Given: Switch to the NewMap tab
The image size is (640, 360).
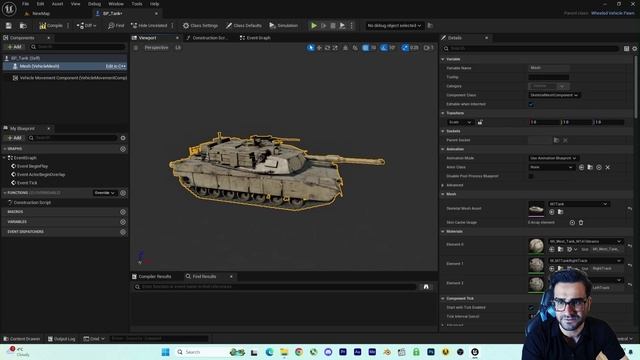Looking at the screenshot, I should (x=41, y=13).
